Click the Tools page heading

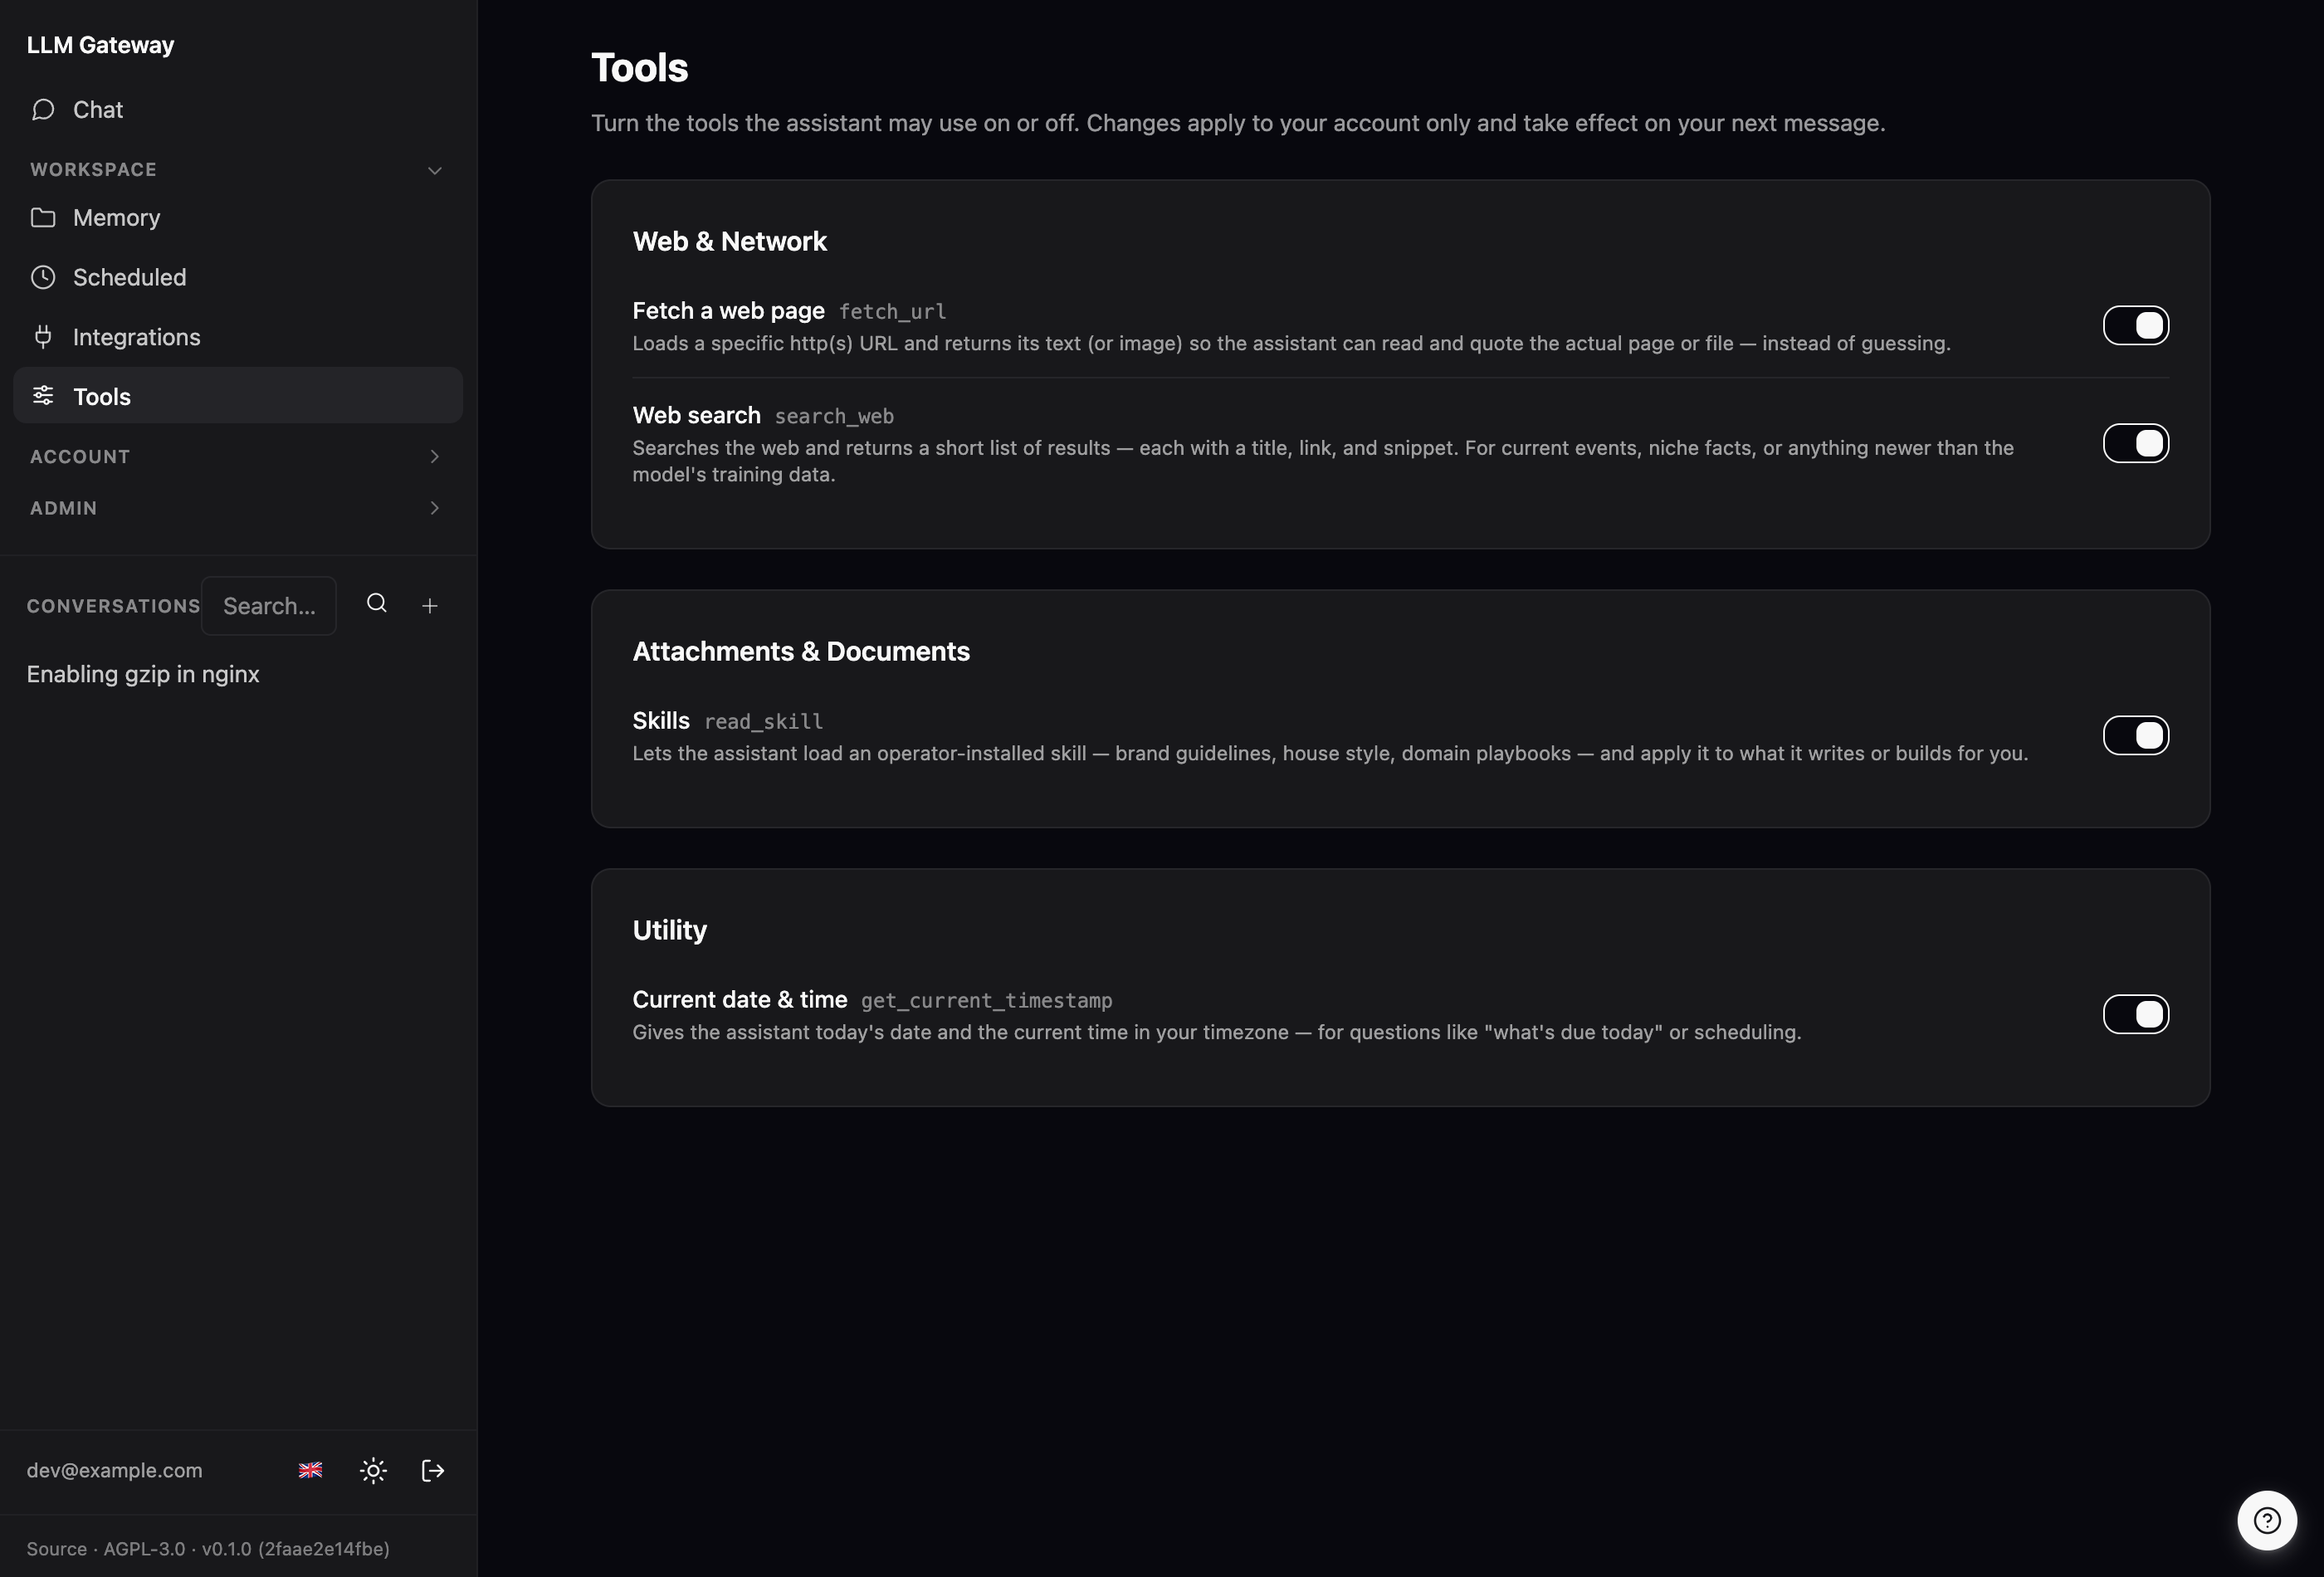coord(640,68)
